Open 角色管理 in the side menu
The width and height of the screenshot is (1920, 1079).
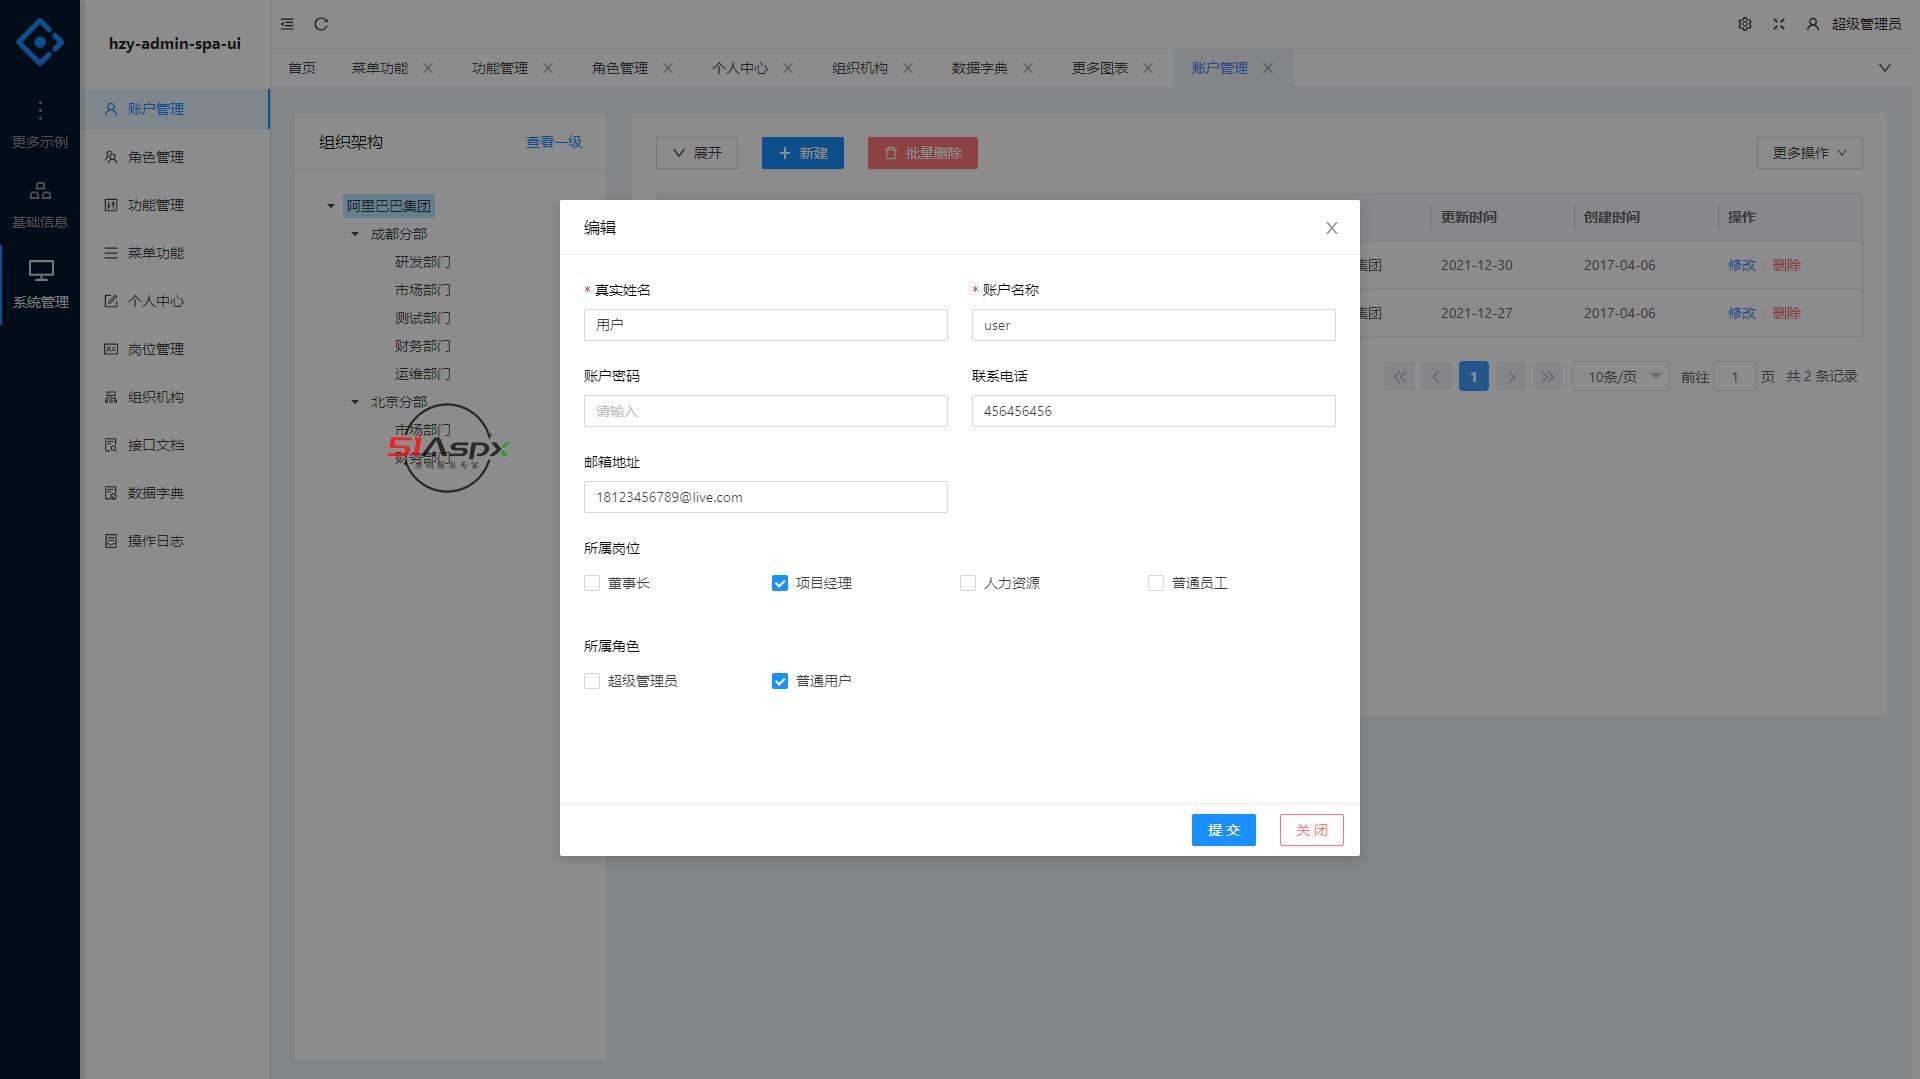(175, 157)
